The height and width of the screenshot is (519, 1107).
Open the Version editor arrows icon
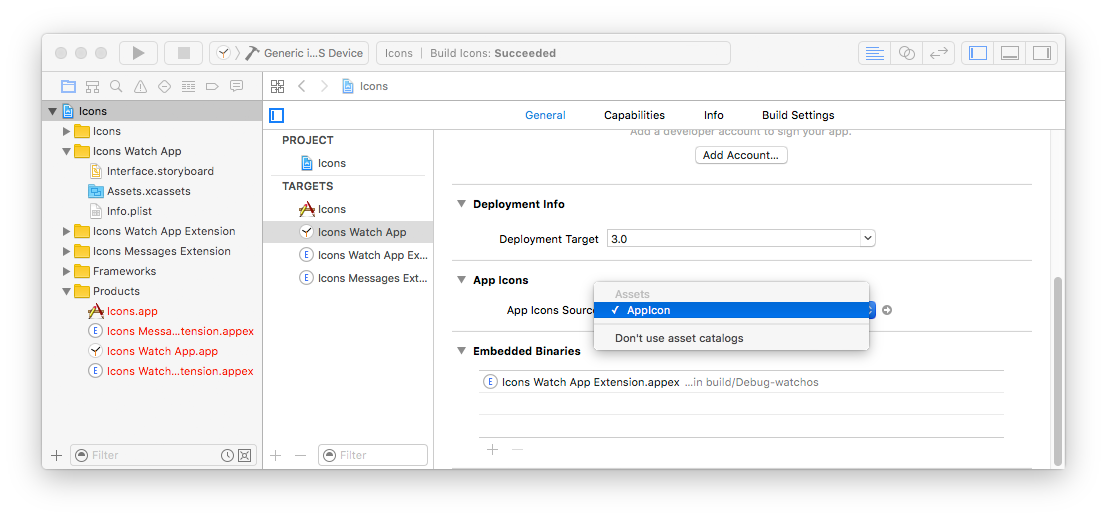(x=938, y=53)
